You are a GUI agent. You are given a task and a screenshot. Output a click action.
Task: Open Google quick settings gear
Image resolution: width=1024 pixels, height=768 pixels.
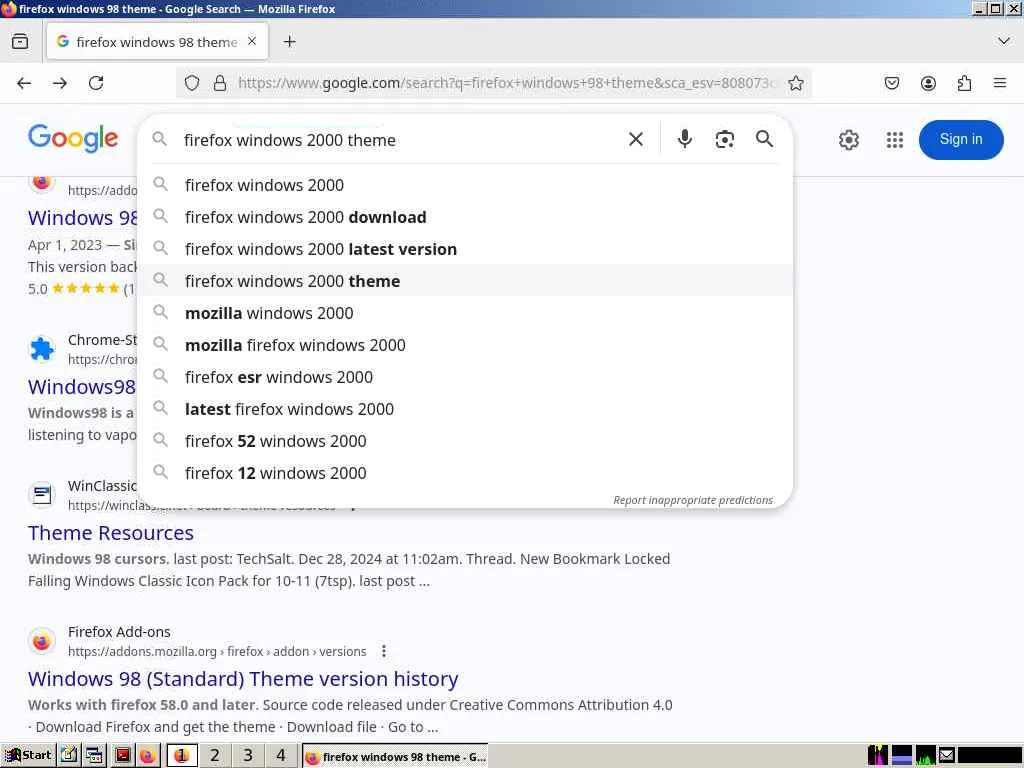[x=848, y=140]
